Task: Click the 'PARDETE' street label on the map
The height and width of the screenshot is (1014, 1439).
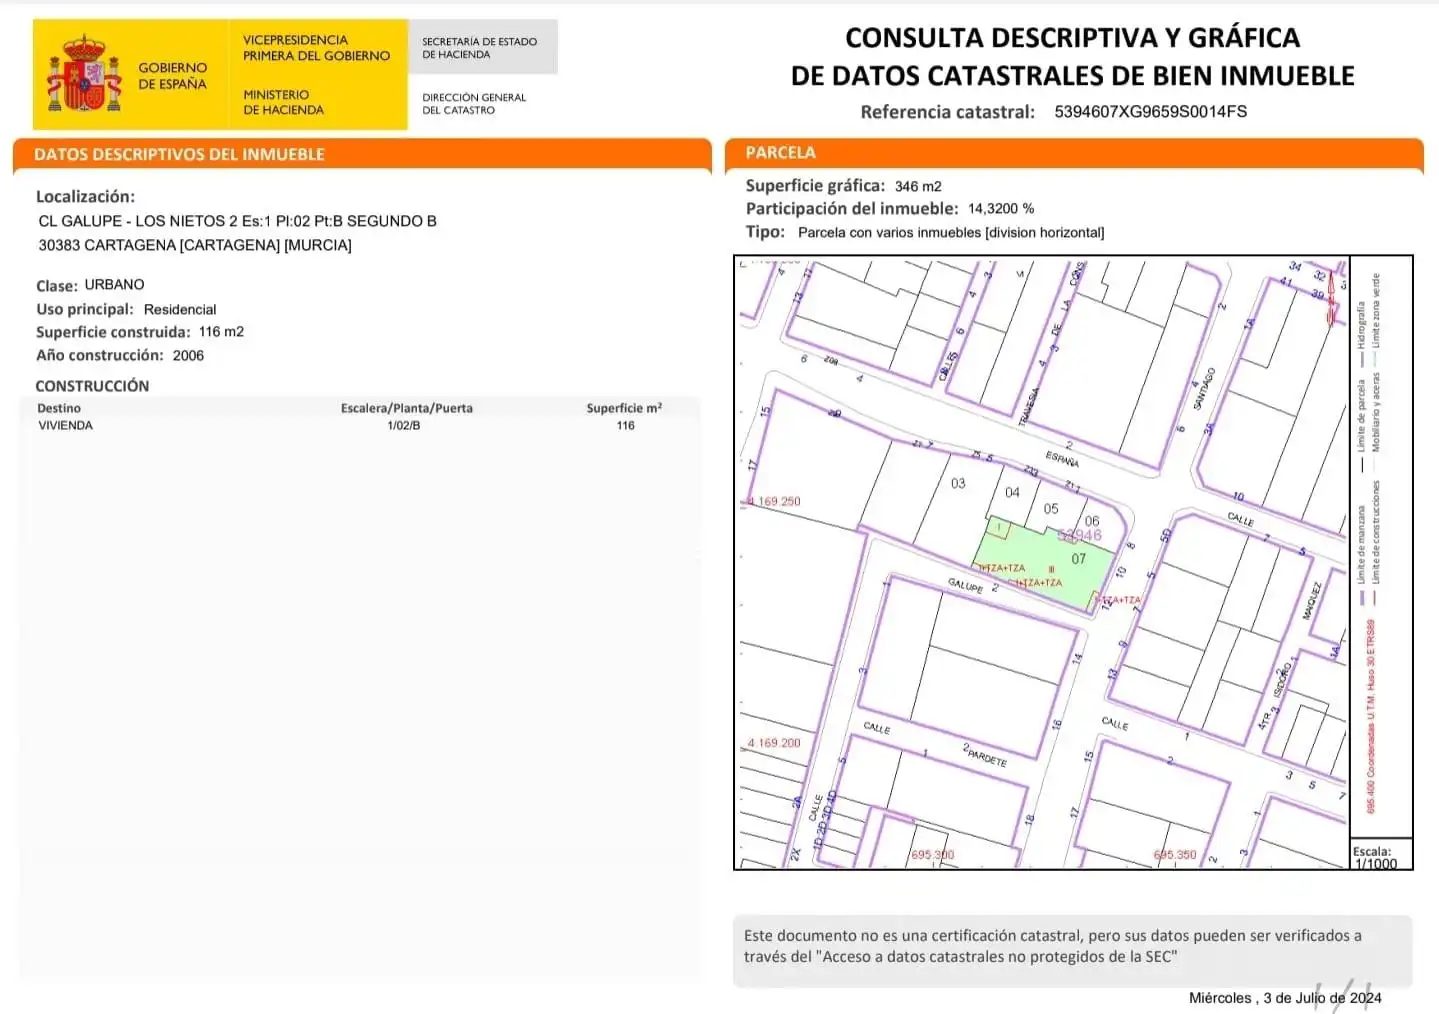Action: [x=988, y=759]
